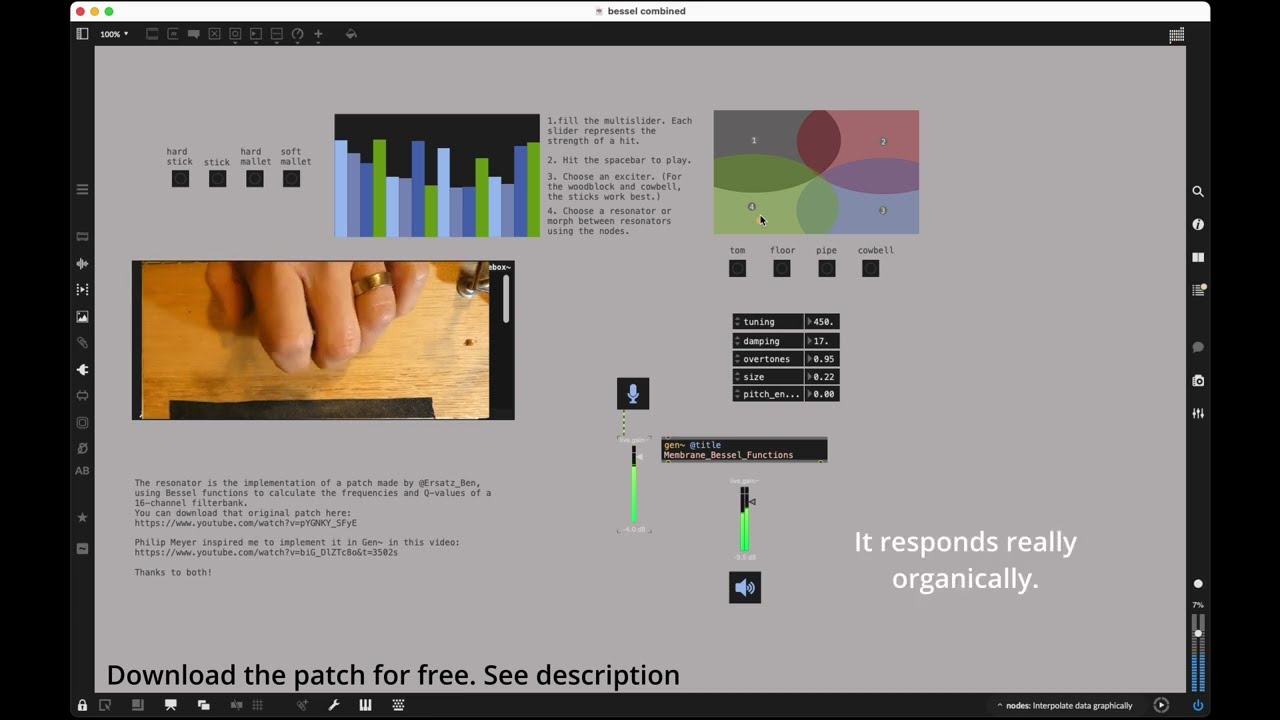The image size is (1280, 720).
Task: Open the images browser in left sidebar
Action: (82, 317)
